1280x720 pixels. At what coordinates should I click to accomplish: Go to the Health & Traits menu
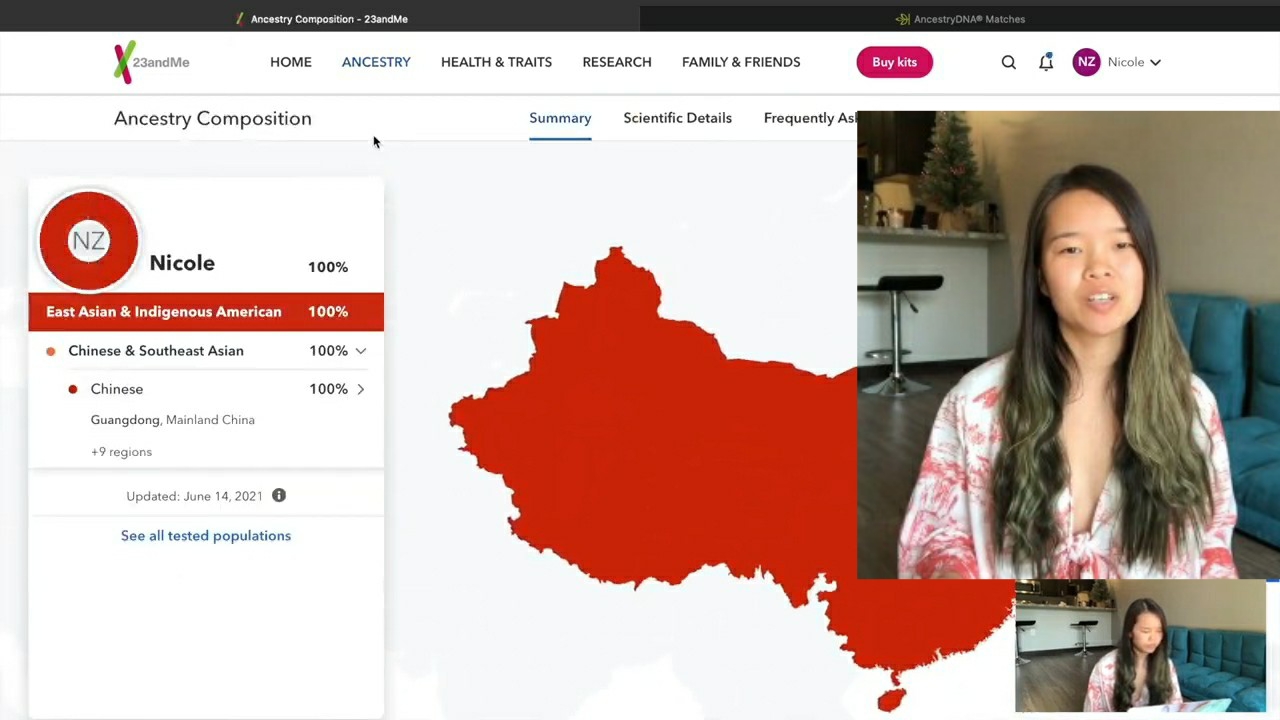pos(496,62)
